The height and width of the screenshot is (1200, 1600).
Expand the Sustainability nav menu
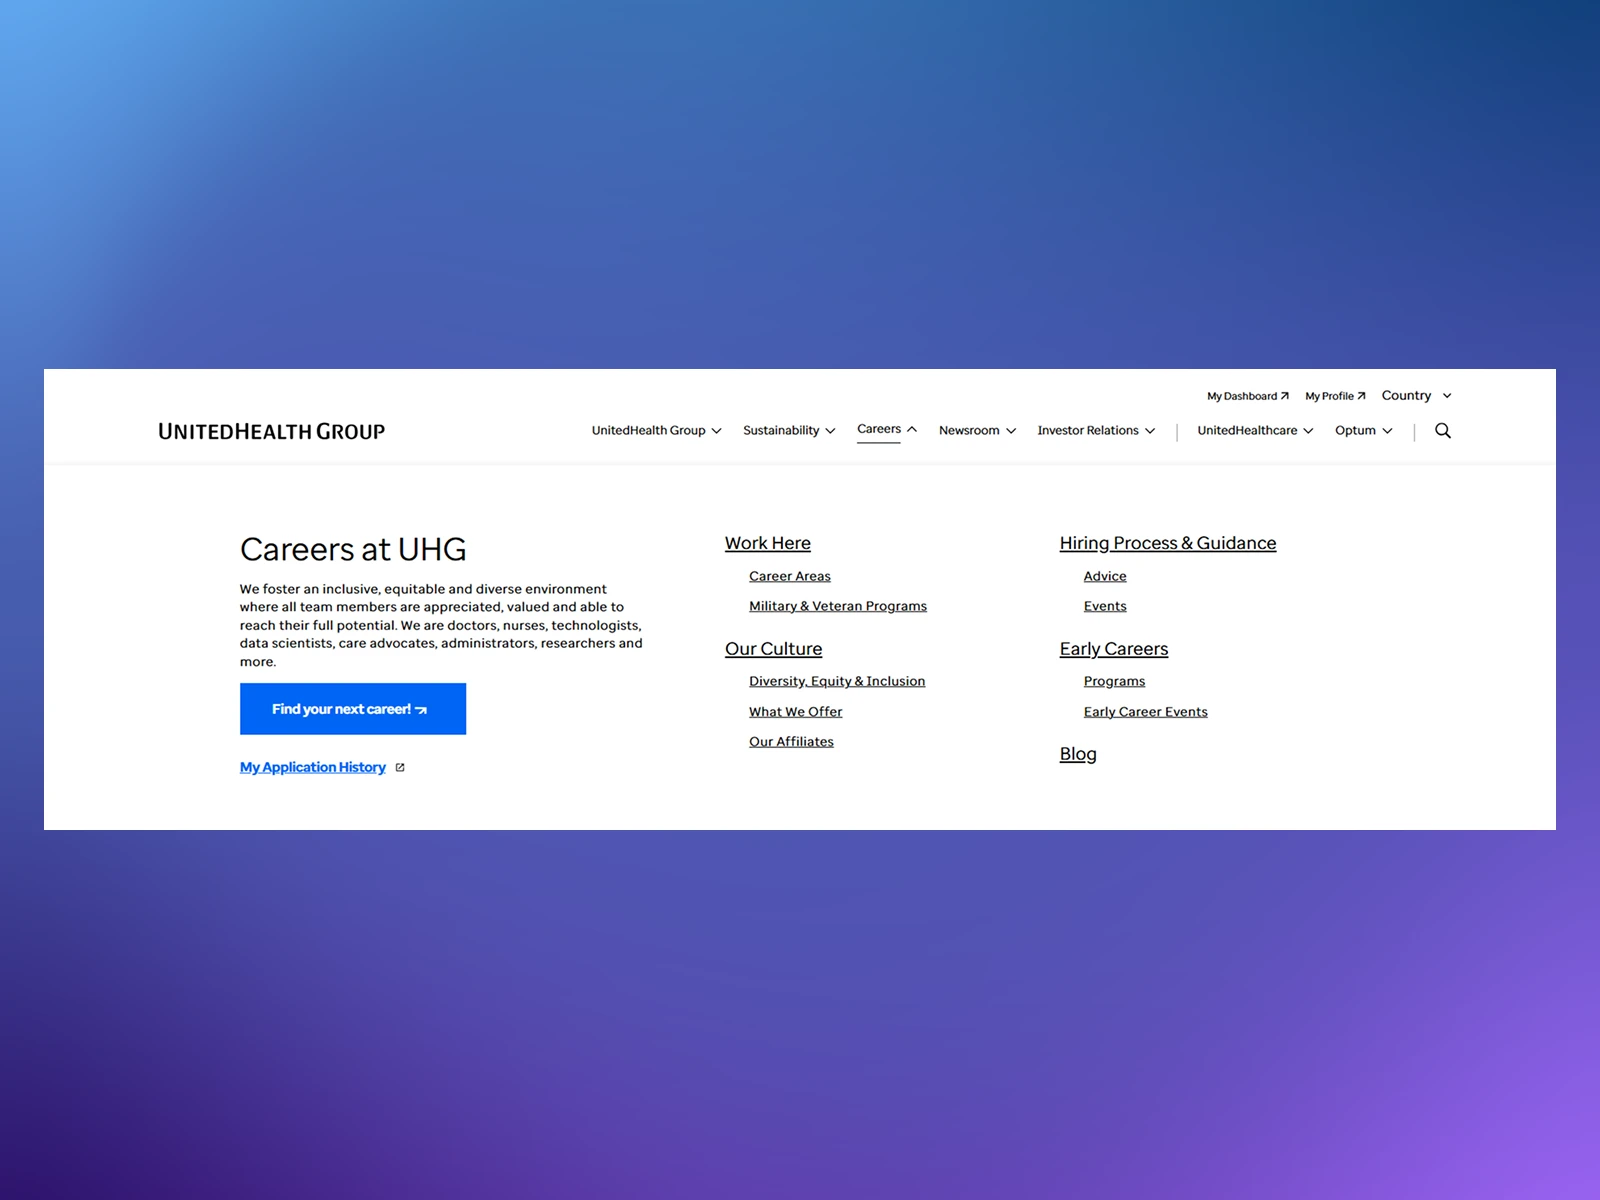tap(789, 430)
